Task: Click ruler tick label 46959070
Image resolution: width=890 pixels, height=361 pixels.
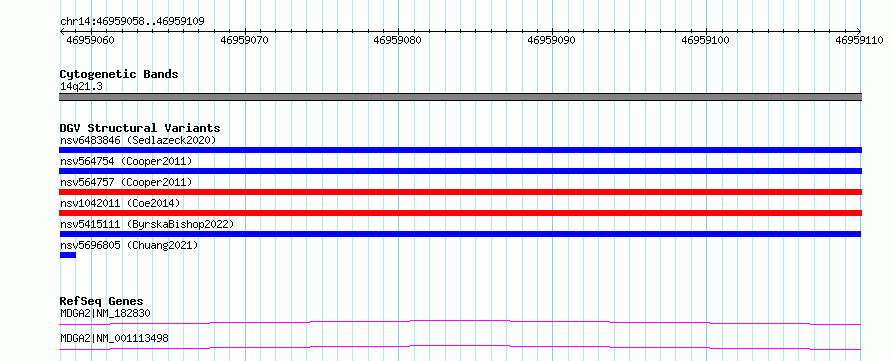Action: click(x=245, y=40)
